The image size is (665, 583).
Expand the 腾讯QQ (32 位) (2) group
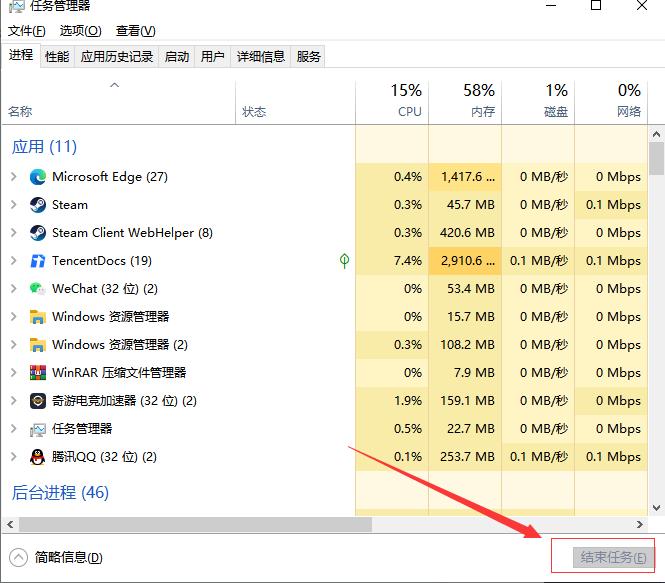tap(14, 457)
